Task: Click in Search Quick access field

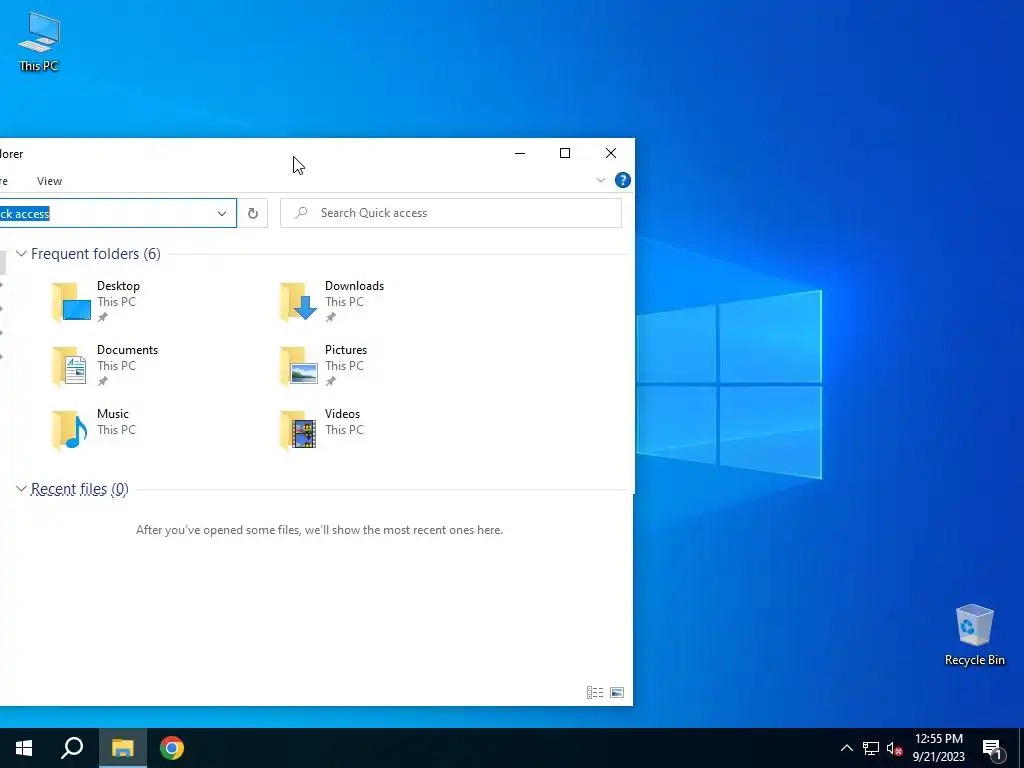Action: click(x=451, y=213)
